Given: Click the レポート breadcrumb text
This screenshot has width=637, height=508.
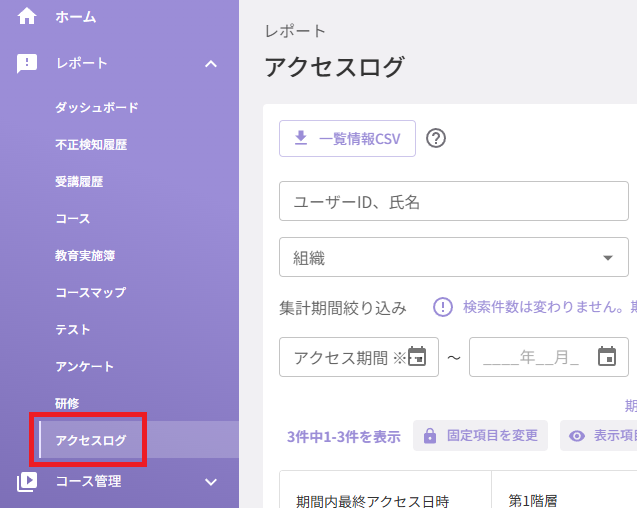Looking at the screenshot, I should [x=295, y=31].
